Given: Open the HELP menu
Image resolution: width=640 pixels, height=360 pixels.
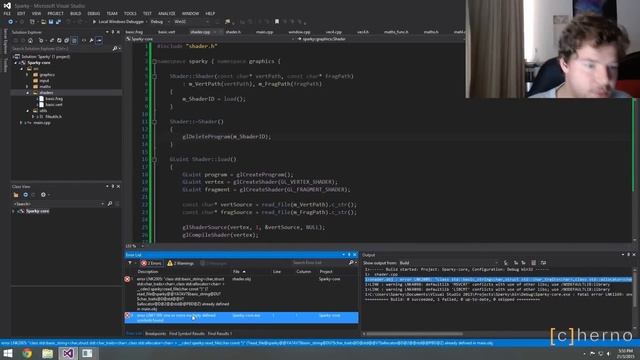Looking at the screenshot, I should [210, 13].
